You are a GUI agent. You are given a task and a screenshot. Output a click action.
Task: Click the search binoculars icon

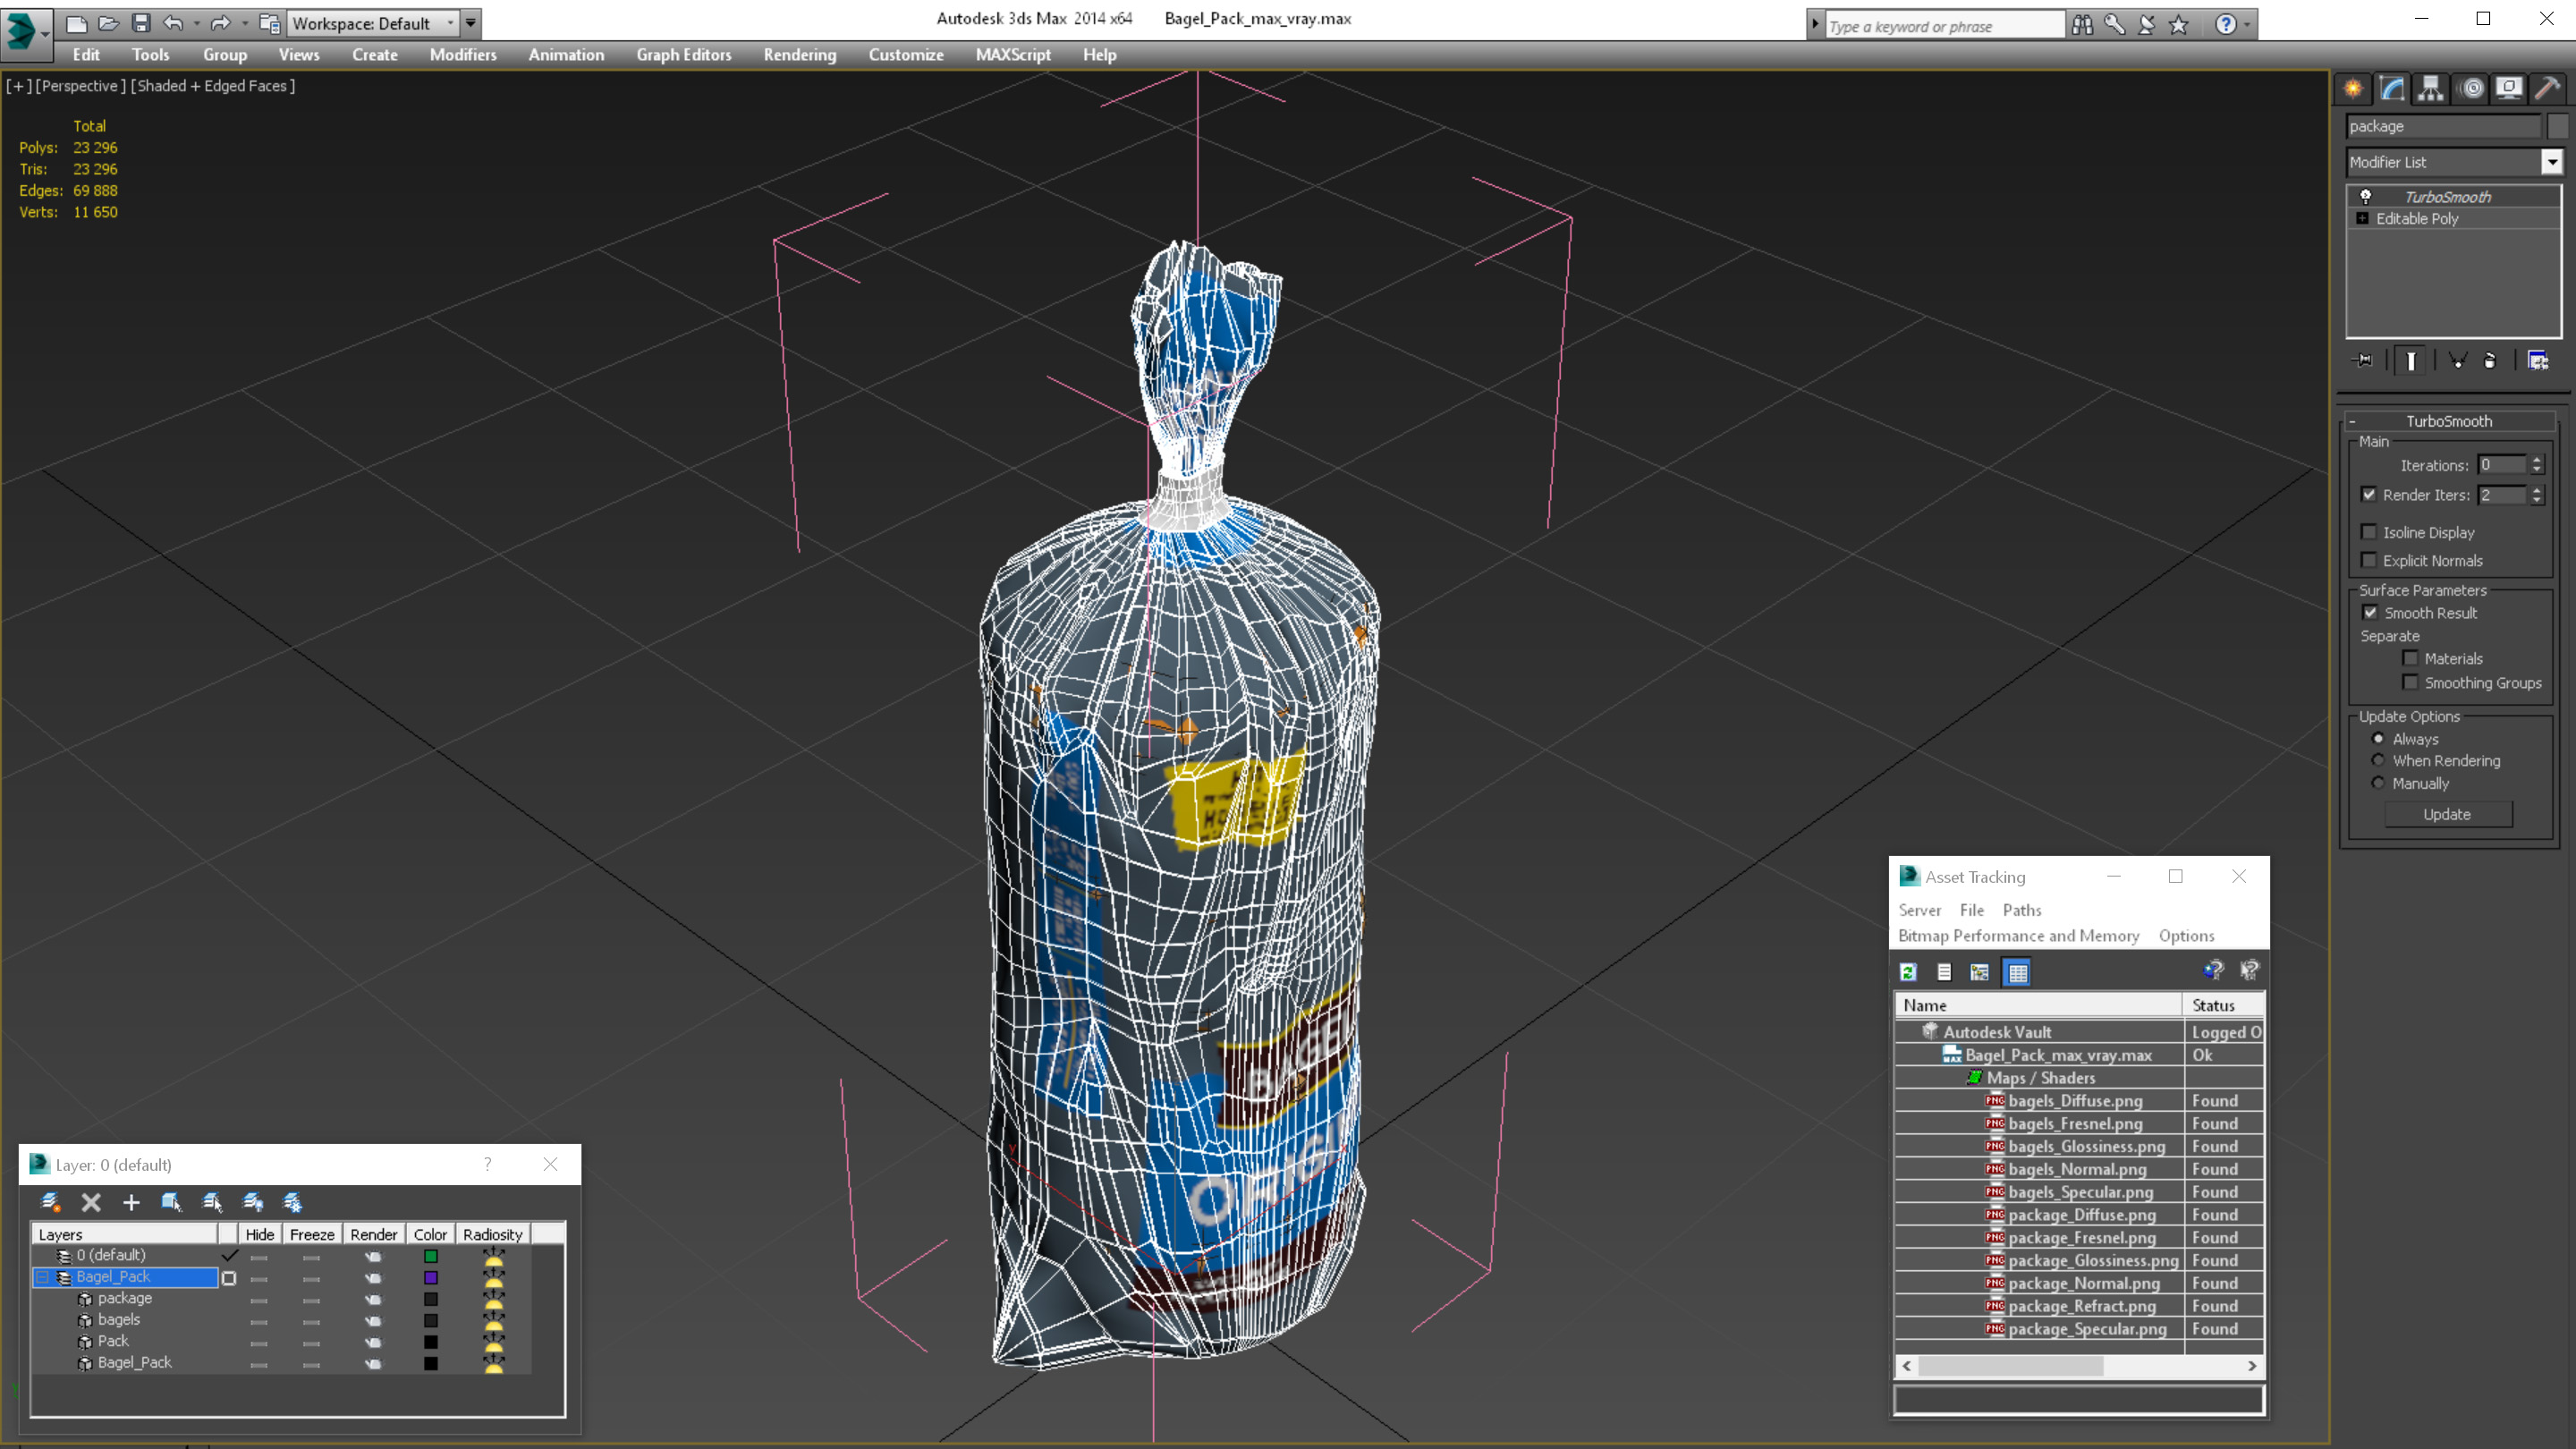[2082, 25]
